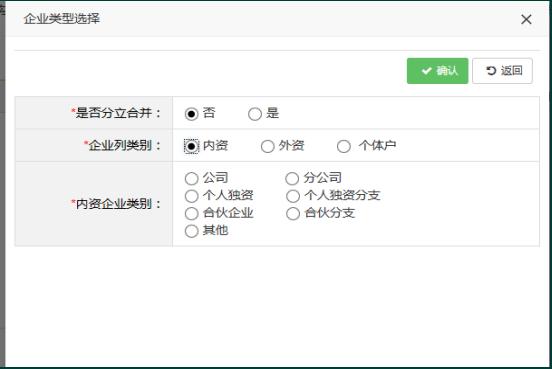This screenshot has width=552, height=369.
Task: Choose 个体户 enterprise category
Action: 344,146
